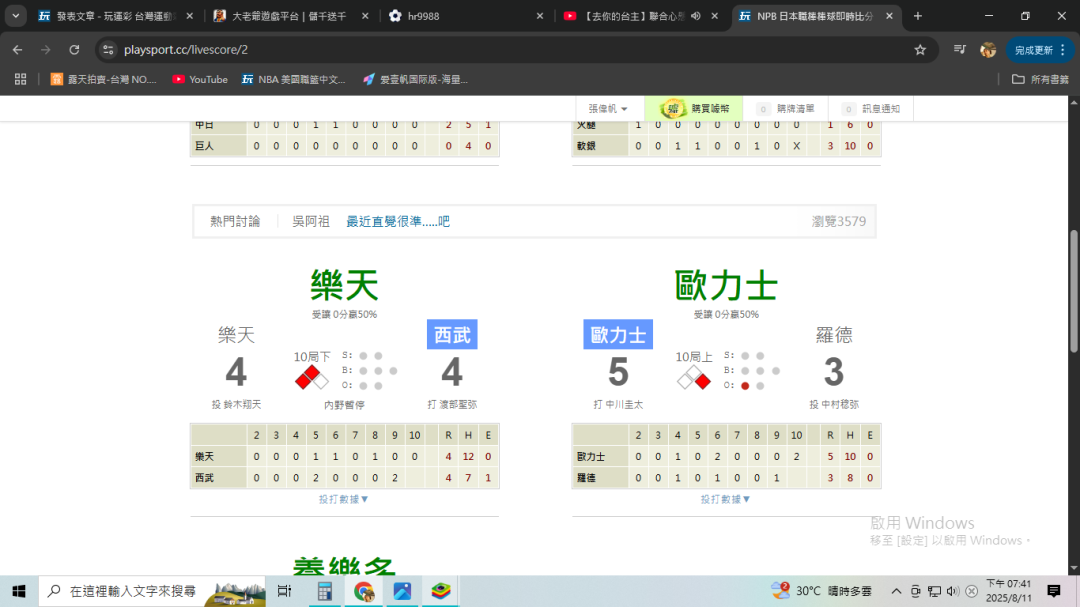Open the 所有書籤 folder
The height and width of the screenshot is (607, 1080).
point(1040,79)
